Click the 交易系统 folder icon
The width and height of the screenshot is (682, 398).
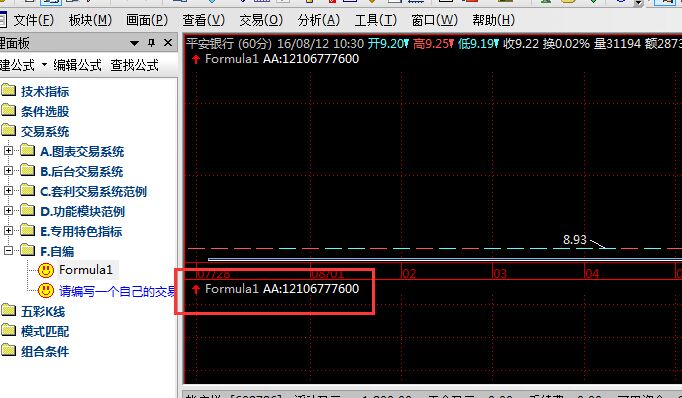[8, 130]
